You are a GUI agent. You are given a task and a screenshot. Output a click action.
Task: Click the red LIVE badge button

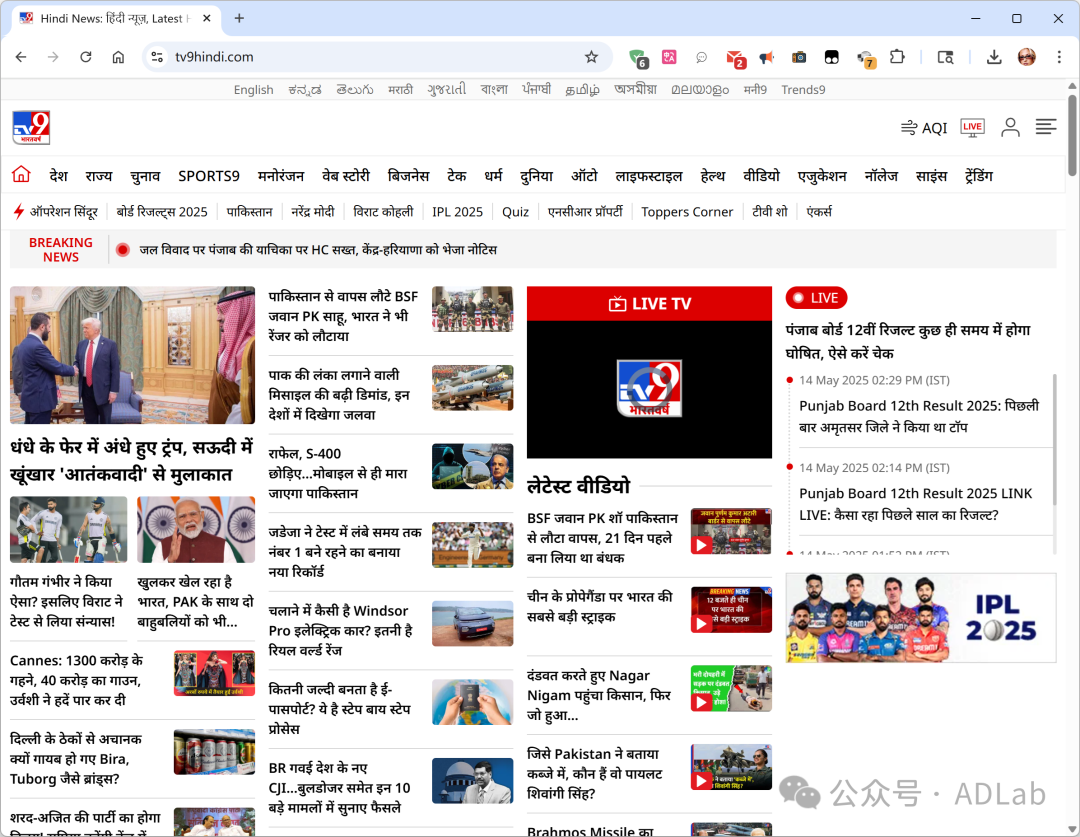pyautogui.click(x=816, y=298)
